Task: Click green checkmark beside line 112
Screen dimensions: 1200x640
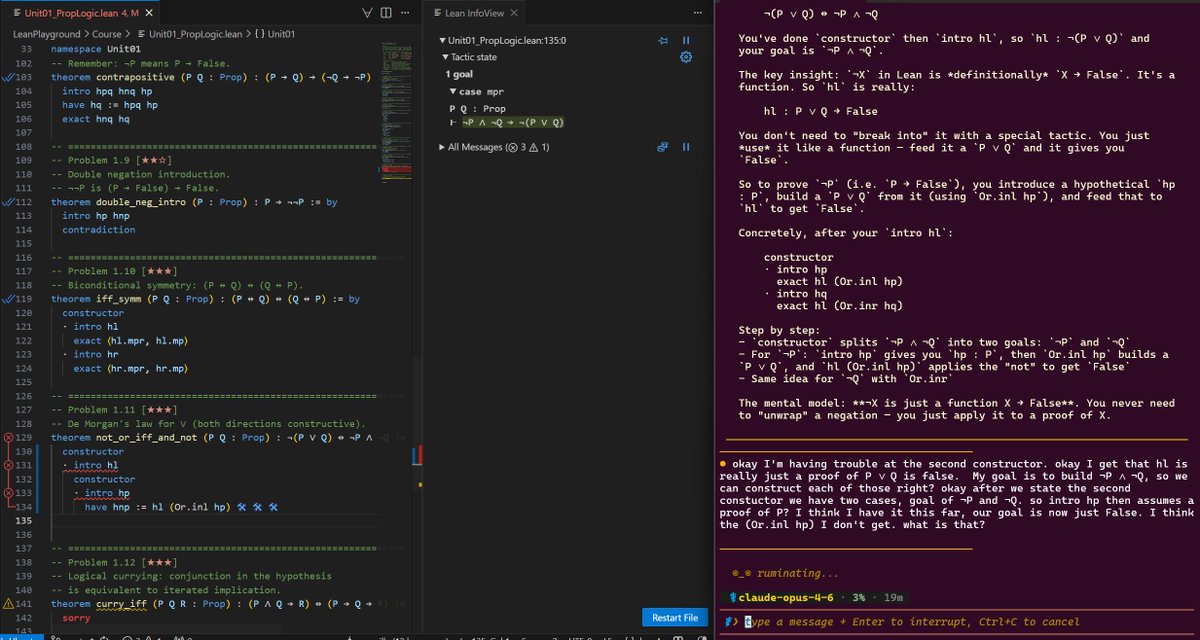Action: [x=8, y=201]
